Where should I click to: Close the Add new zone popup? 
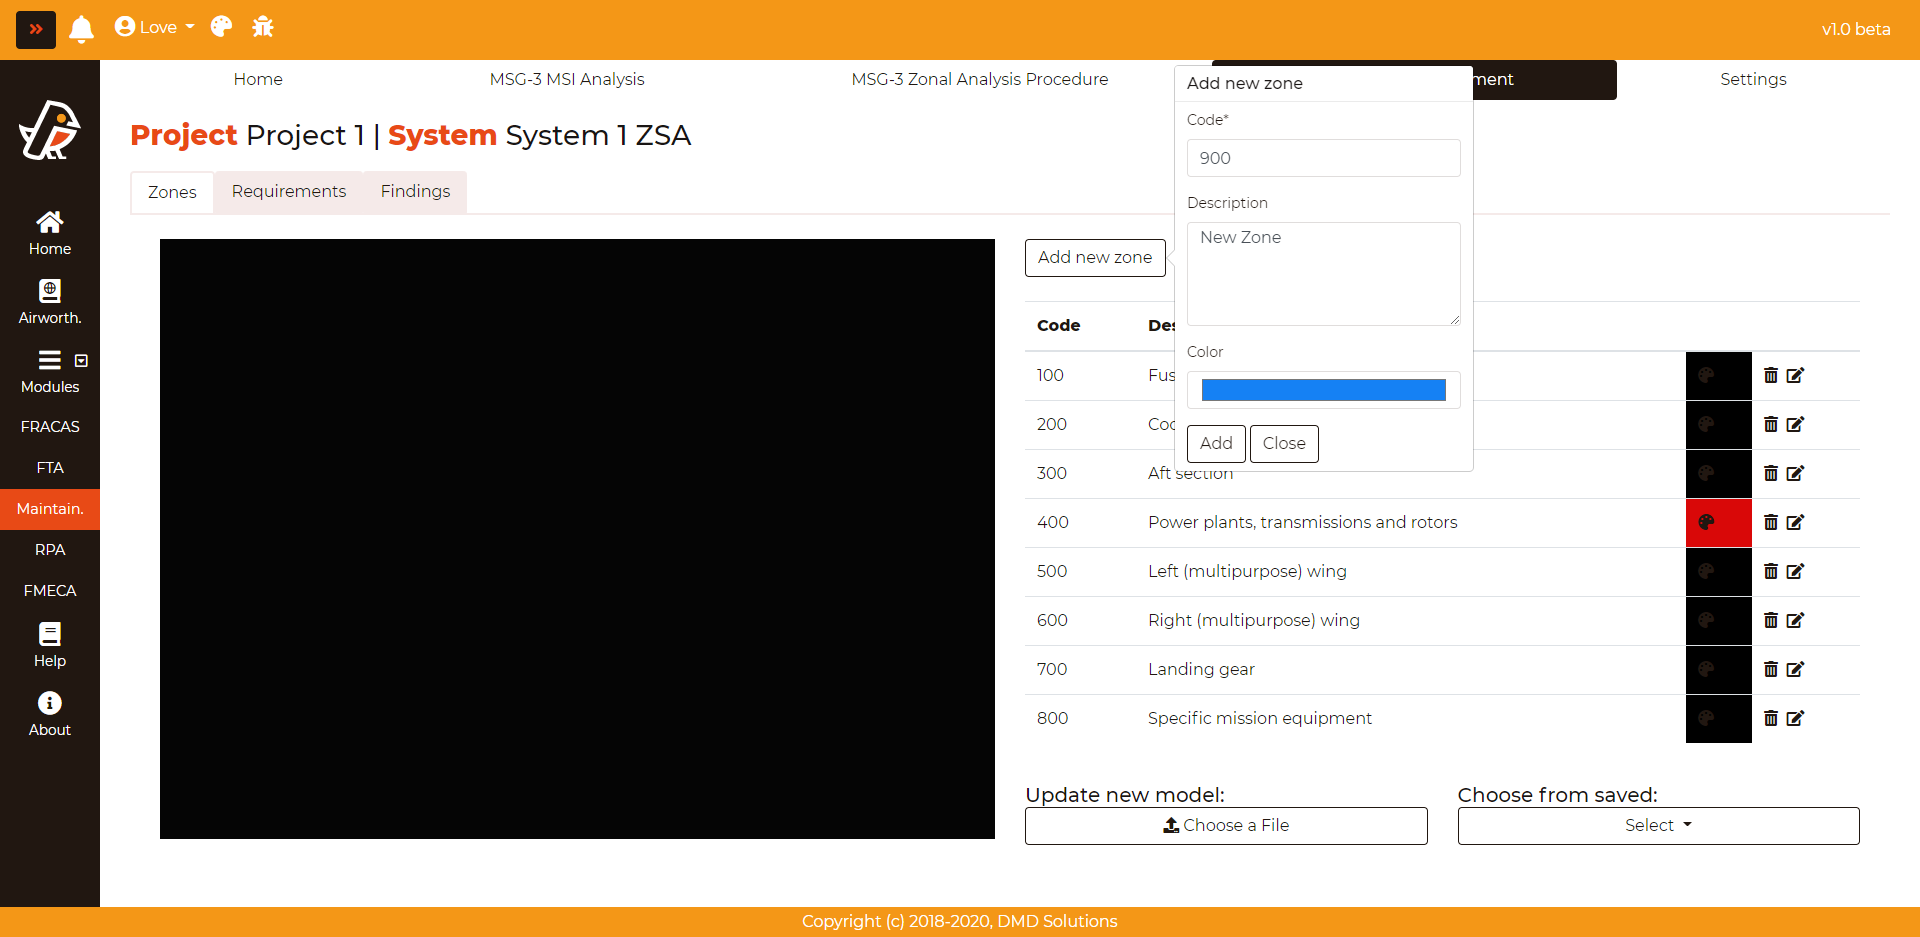click(x=1283, y=444)
